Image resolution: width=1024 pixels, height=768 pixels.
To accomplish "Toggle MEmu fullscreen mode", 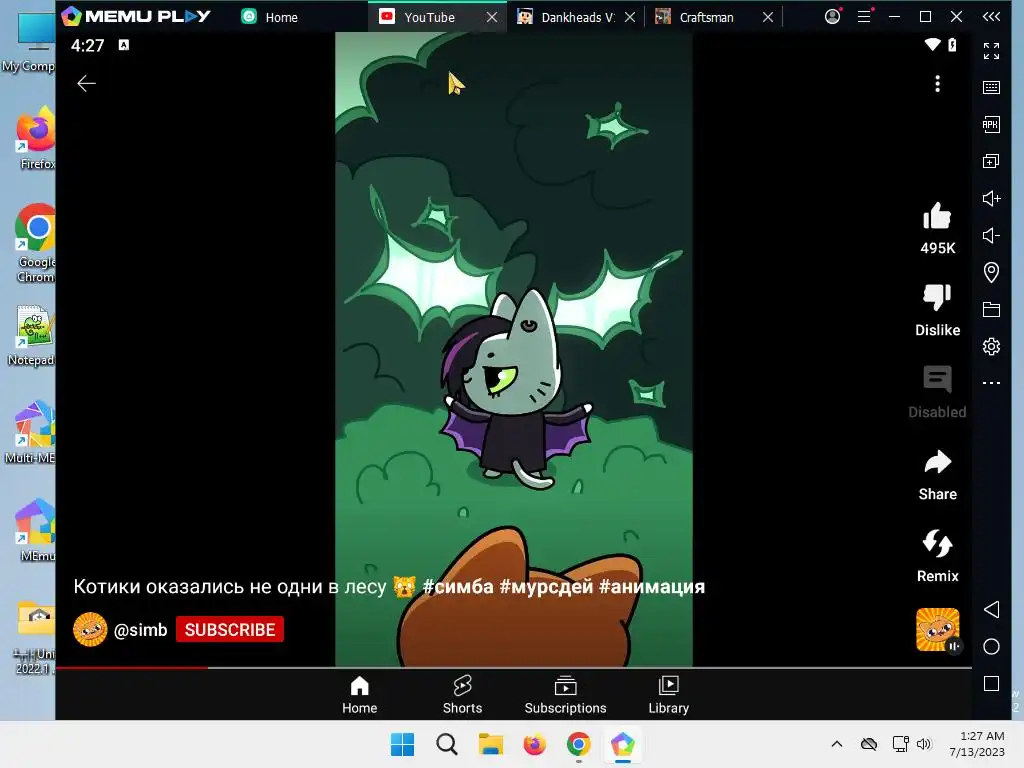I will 991,51.
